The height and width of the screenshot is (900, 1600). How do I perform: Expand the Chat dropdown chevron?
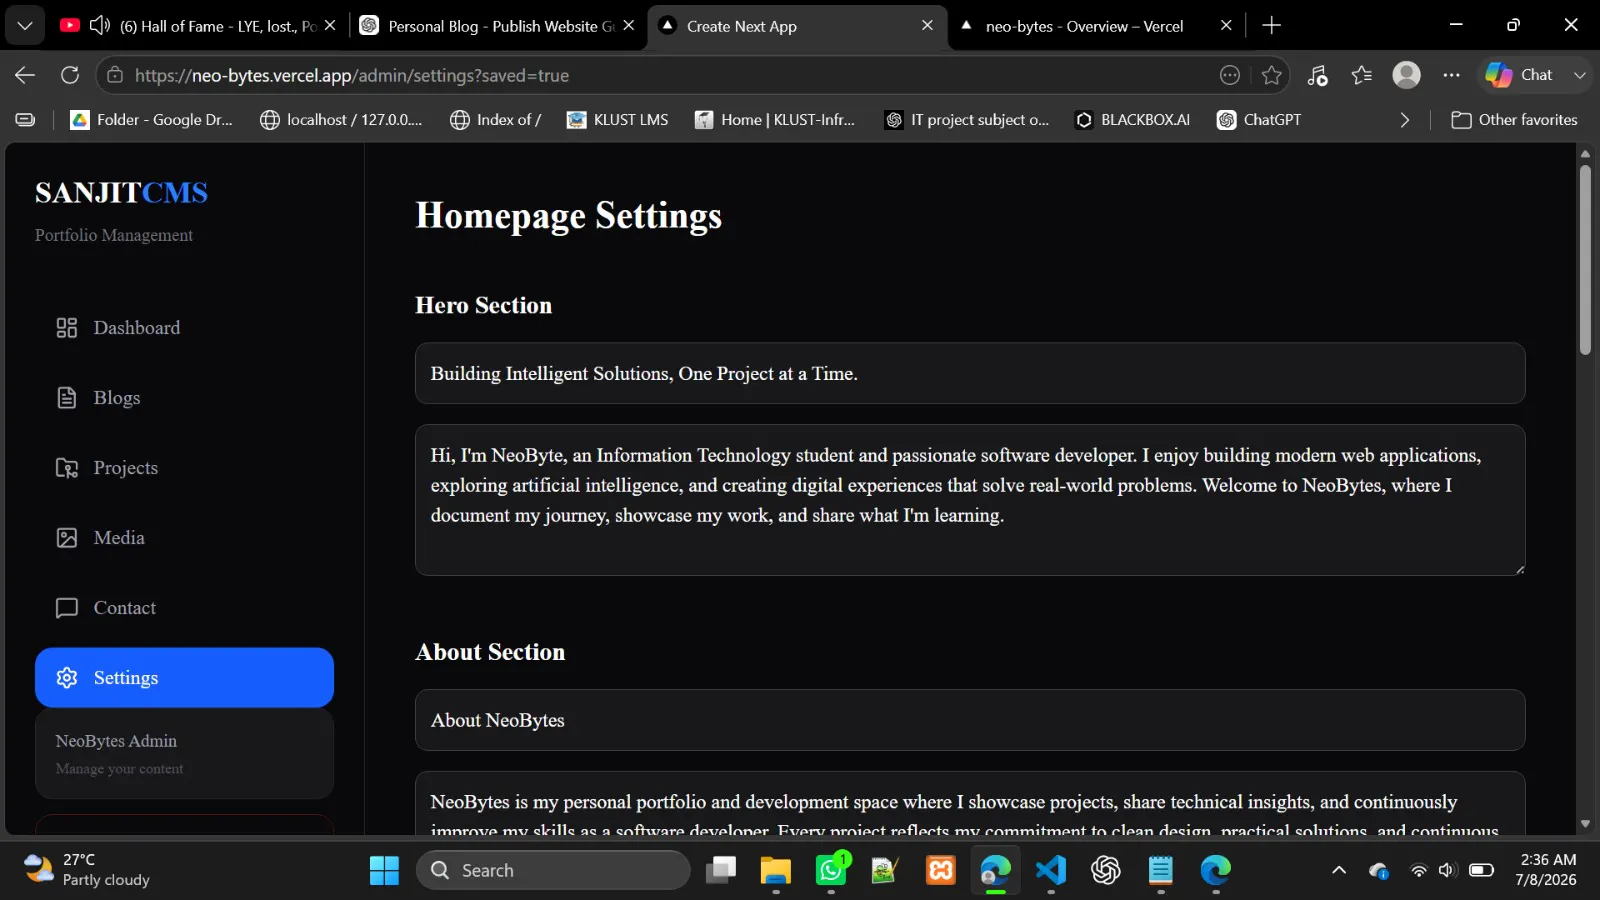coord(1580,75)
